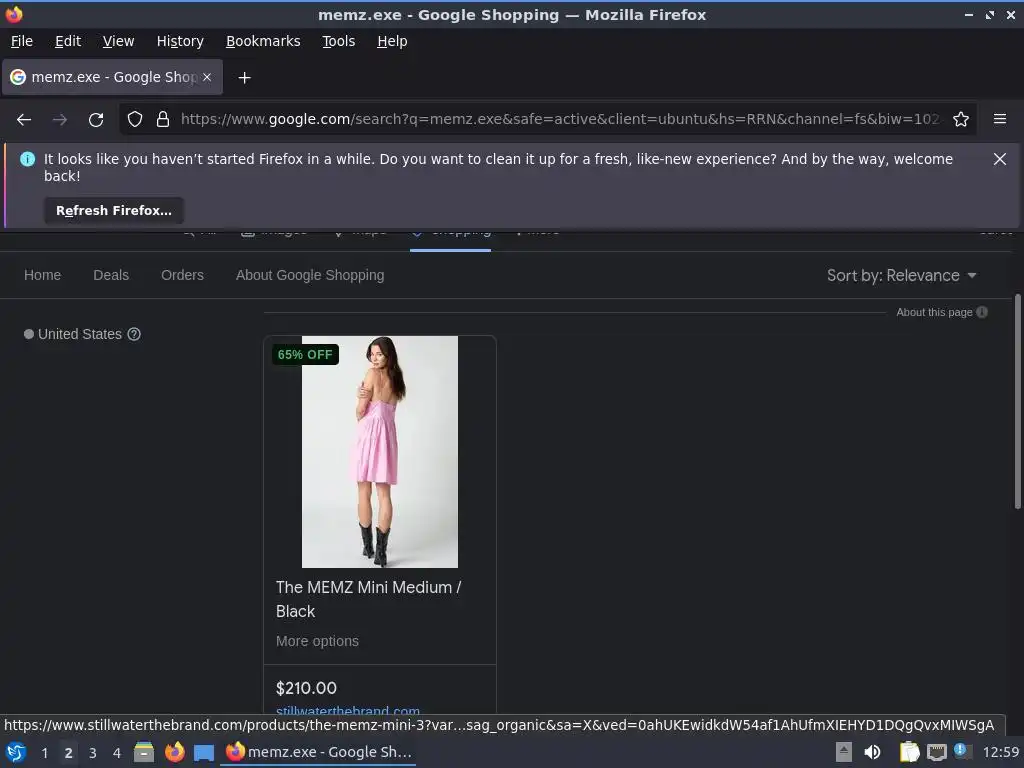Open the Orders page
Viewport: 1024px width, 768px height.
(182, 275)
